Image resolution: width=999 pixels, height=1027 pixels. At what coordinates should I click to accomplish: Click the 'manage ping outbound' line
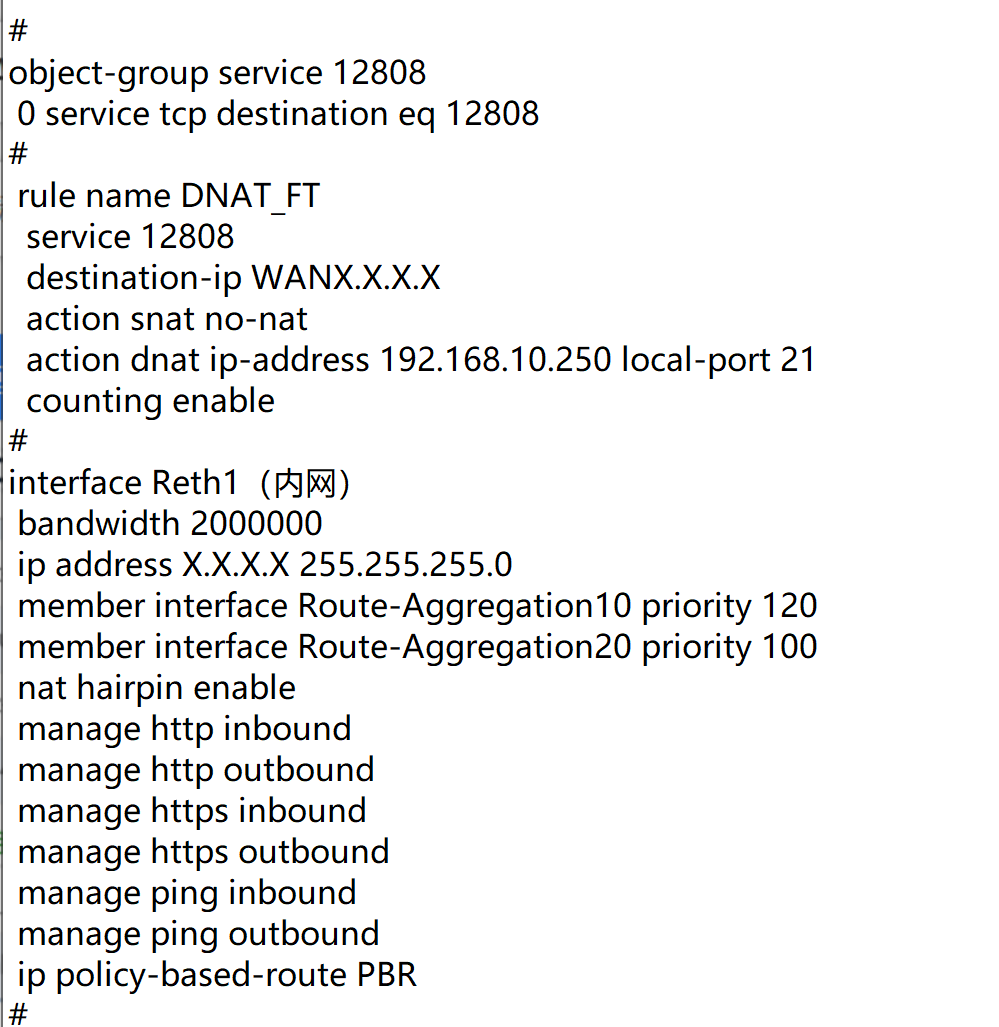coord(198,934)
